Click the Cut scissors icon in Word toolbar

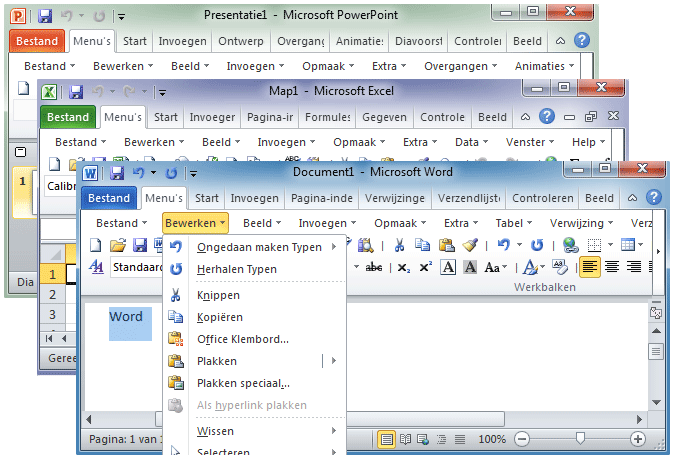coord(399,245)
